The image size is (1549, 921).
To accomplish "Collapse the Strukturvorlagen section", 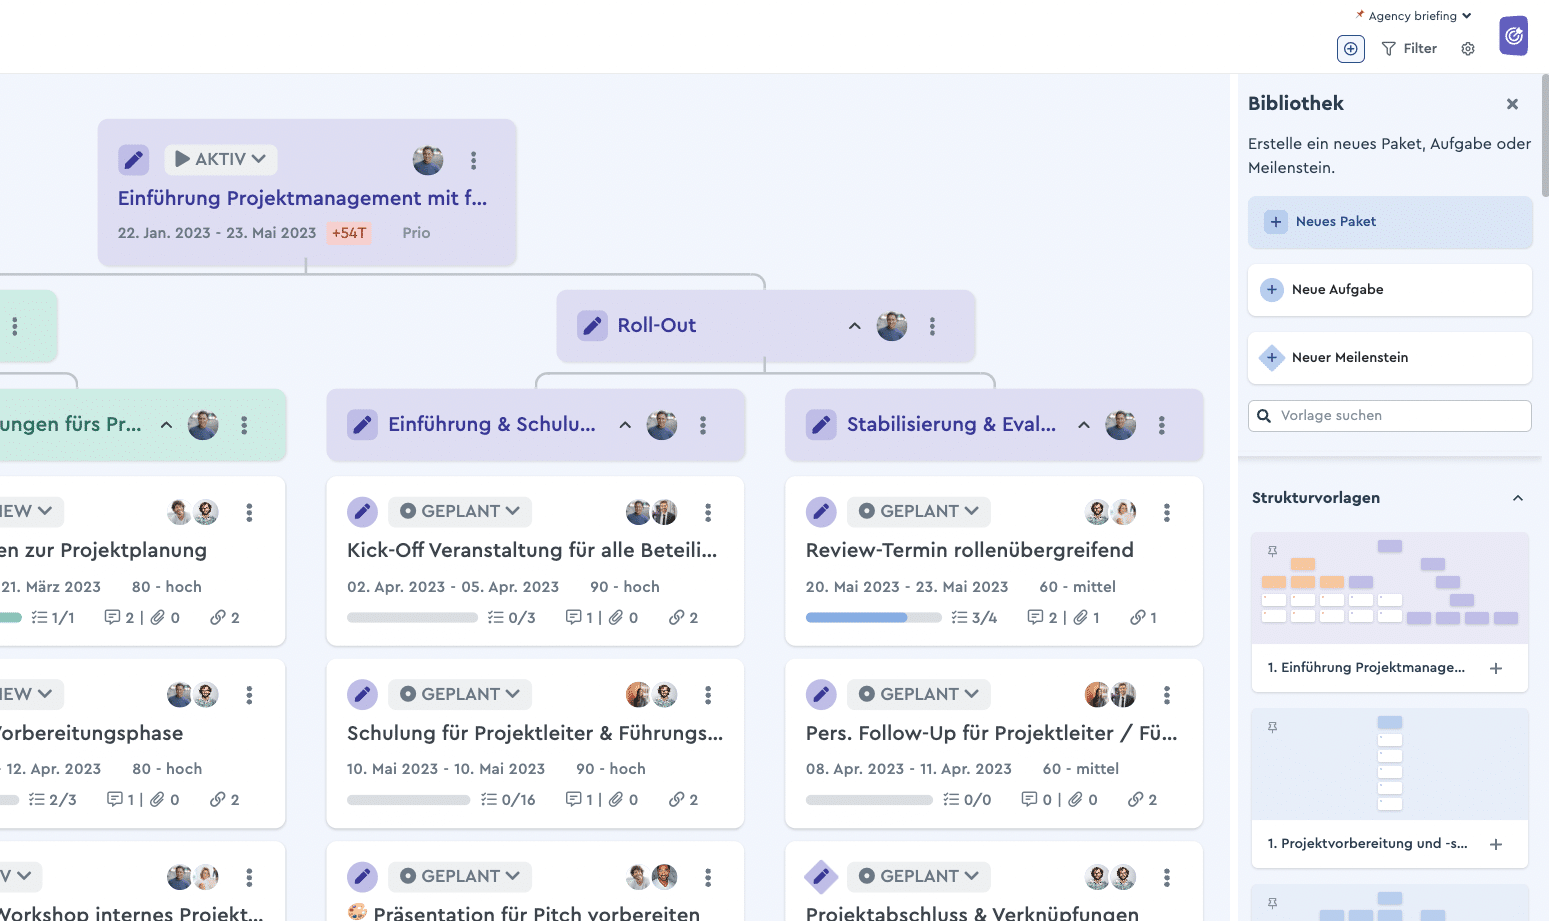I will click(x=1517, y=498).
